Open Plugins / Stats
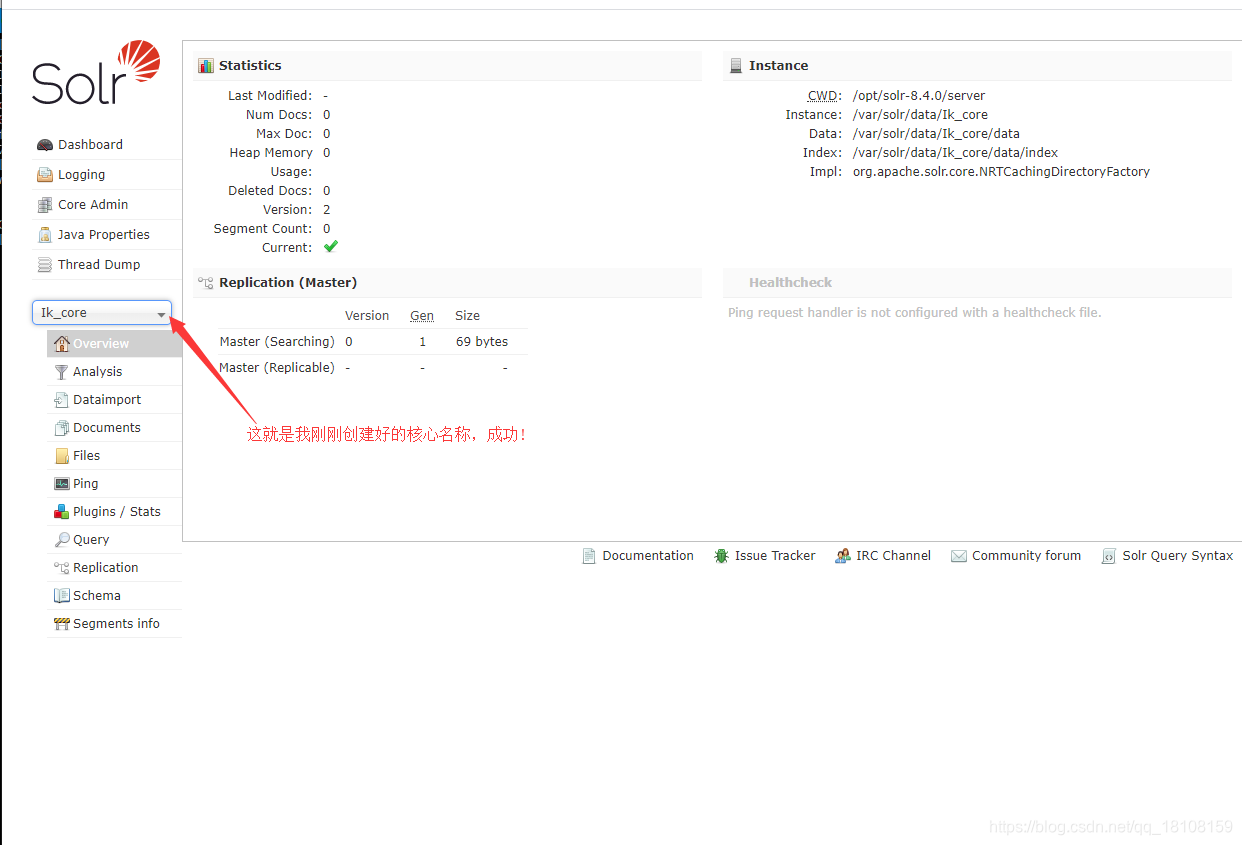The height and width of the screenshot is (845, 1242). click(x=116, y=511)
